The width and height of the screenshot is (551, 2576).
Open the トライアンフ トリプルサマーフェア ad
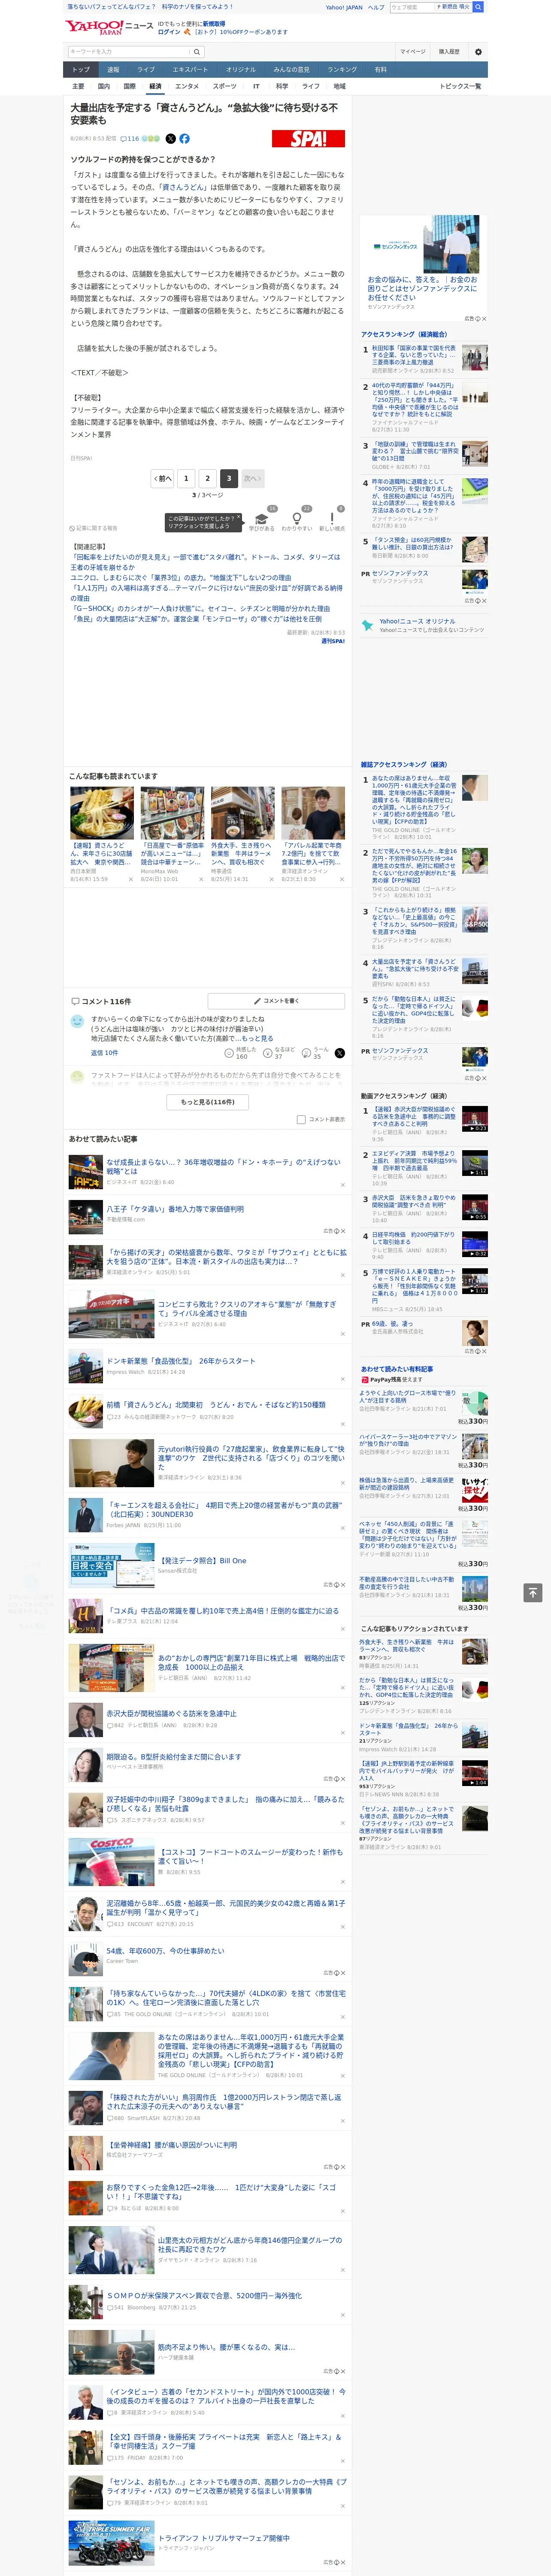[224, 2538]
